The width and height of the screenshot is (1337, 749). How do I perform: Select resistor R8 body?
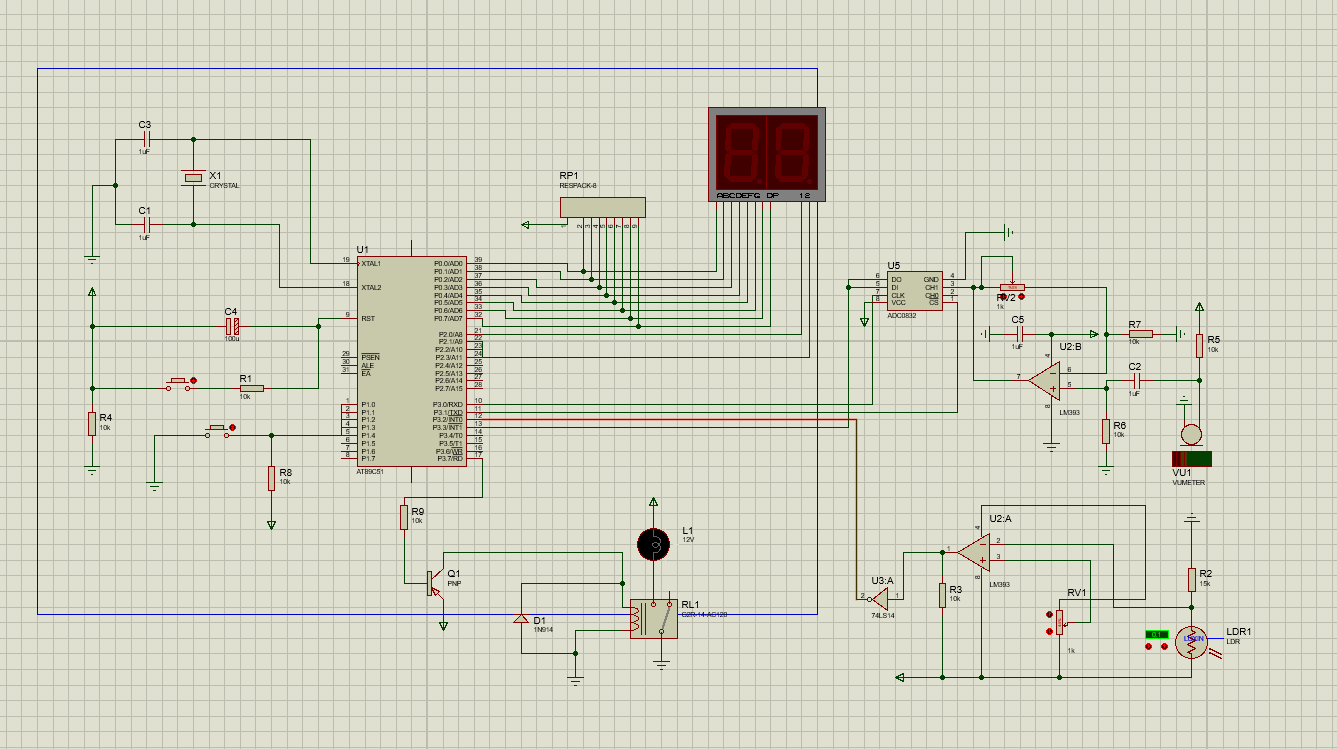click(x=271, y=478)
